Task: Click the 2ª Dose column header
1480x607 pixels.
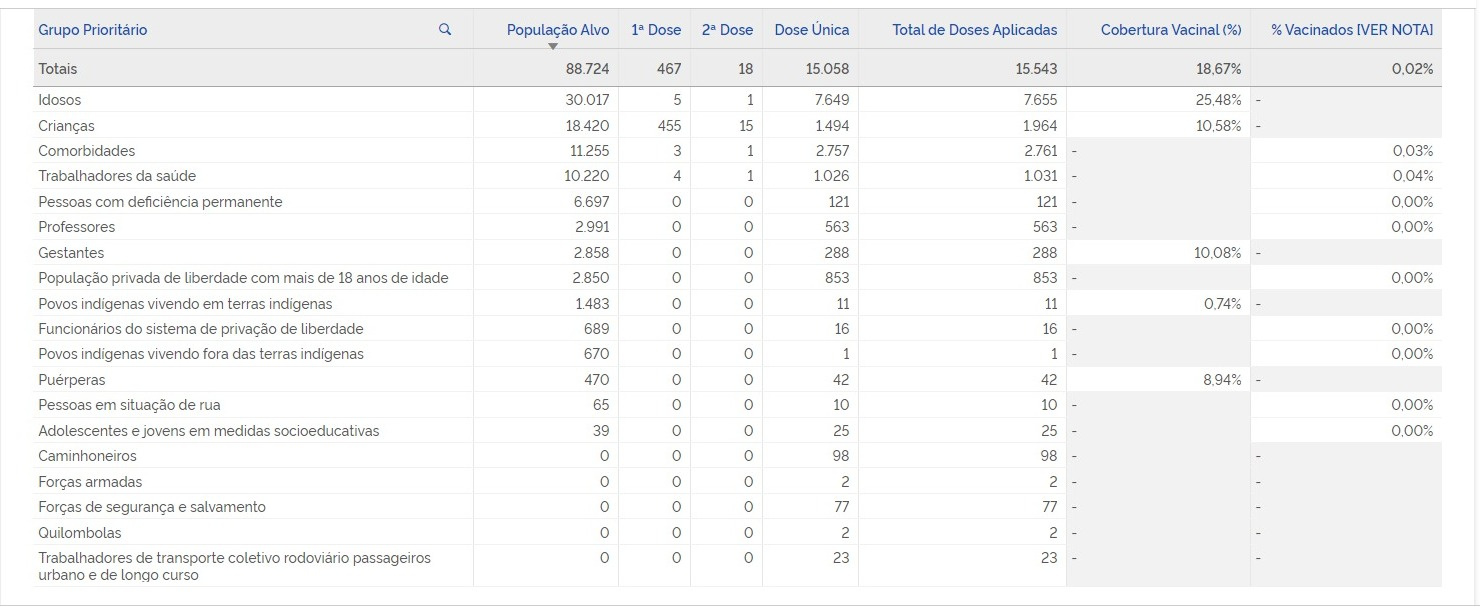Action: click(727, 30)
